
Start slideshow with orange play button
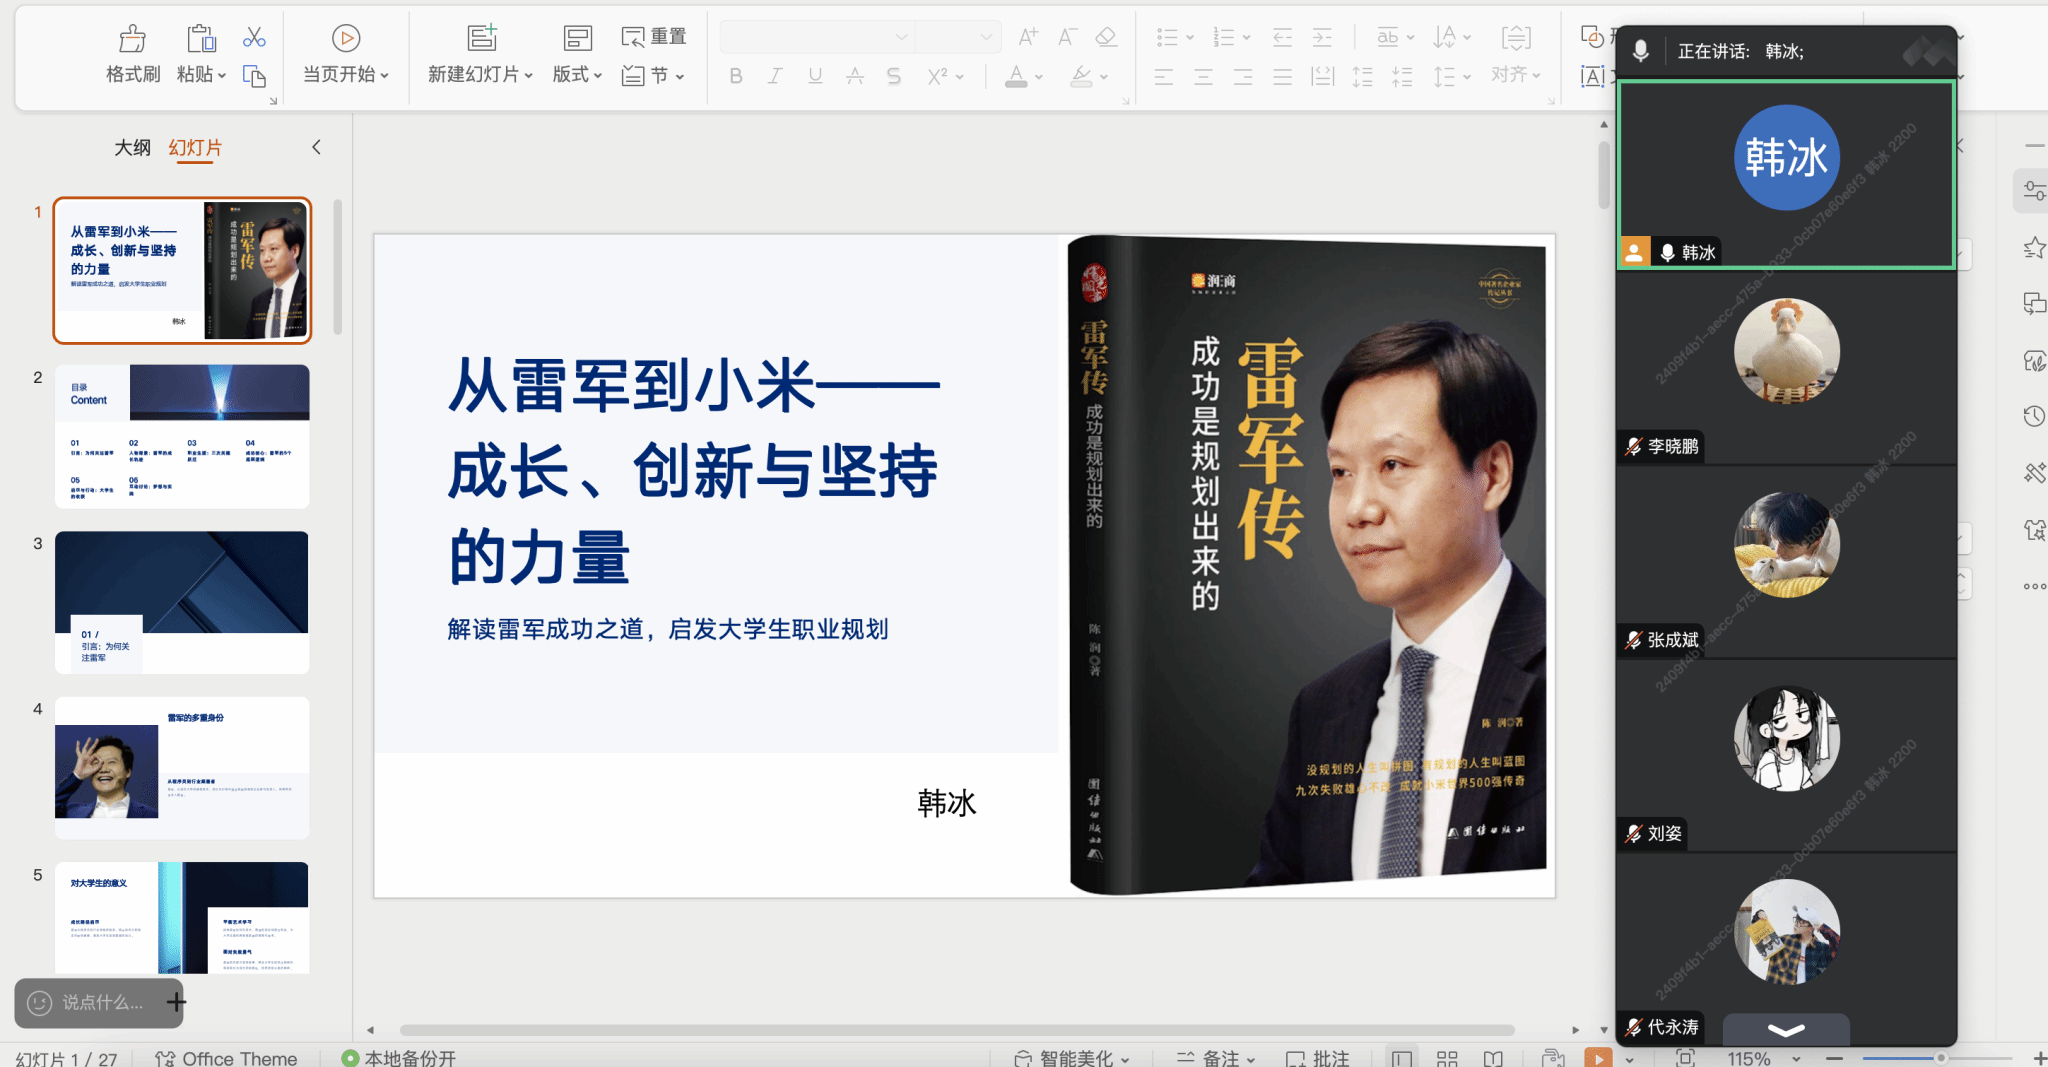(x=1598, y=1058)
